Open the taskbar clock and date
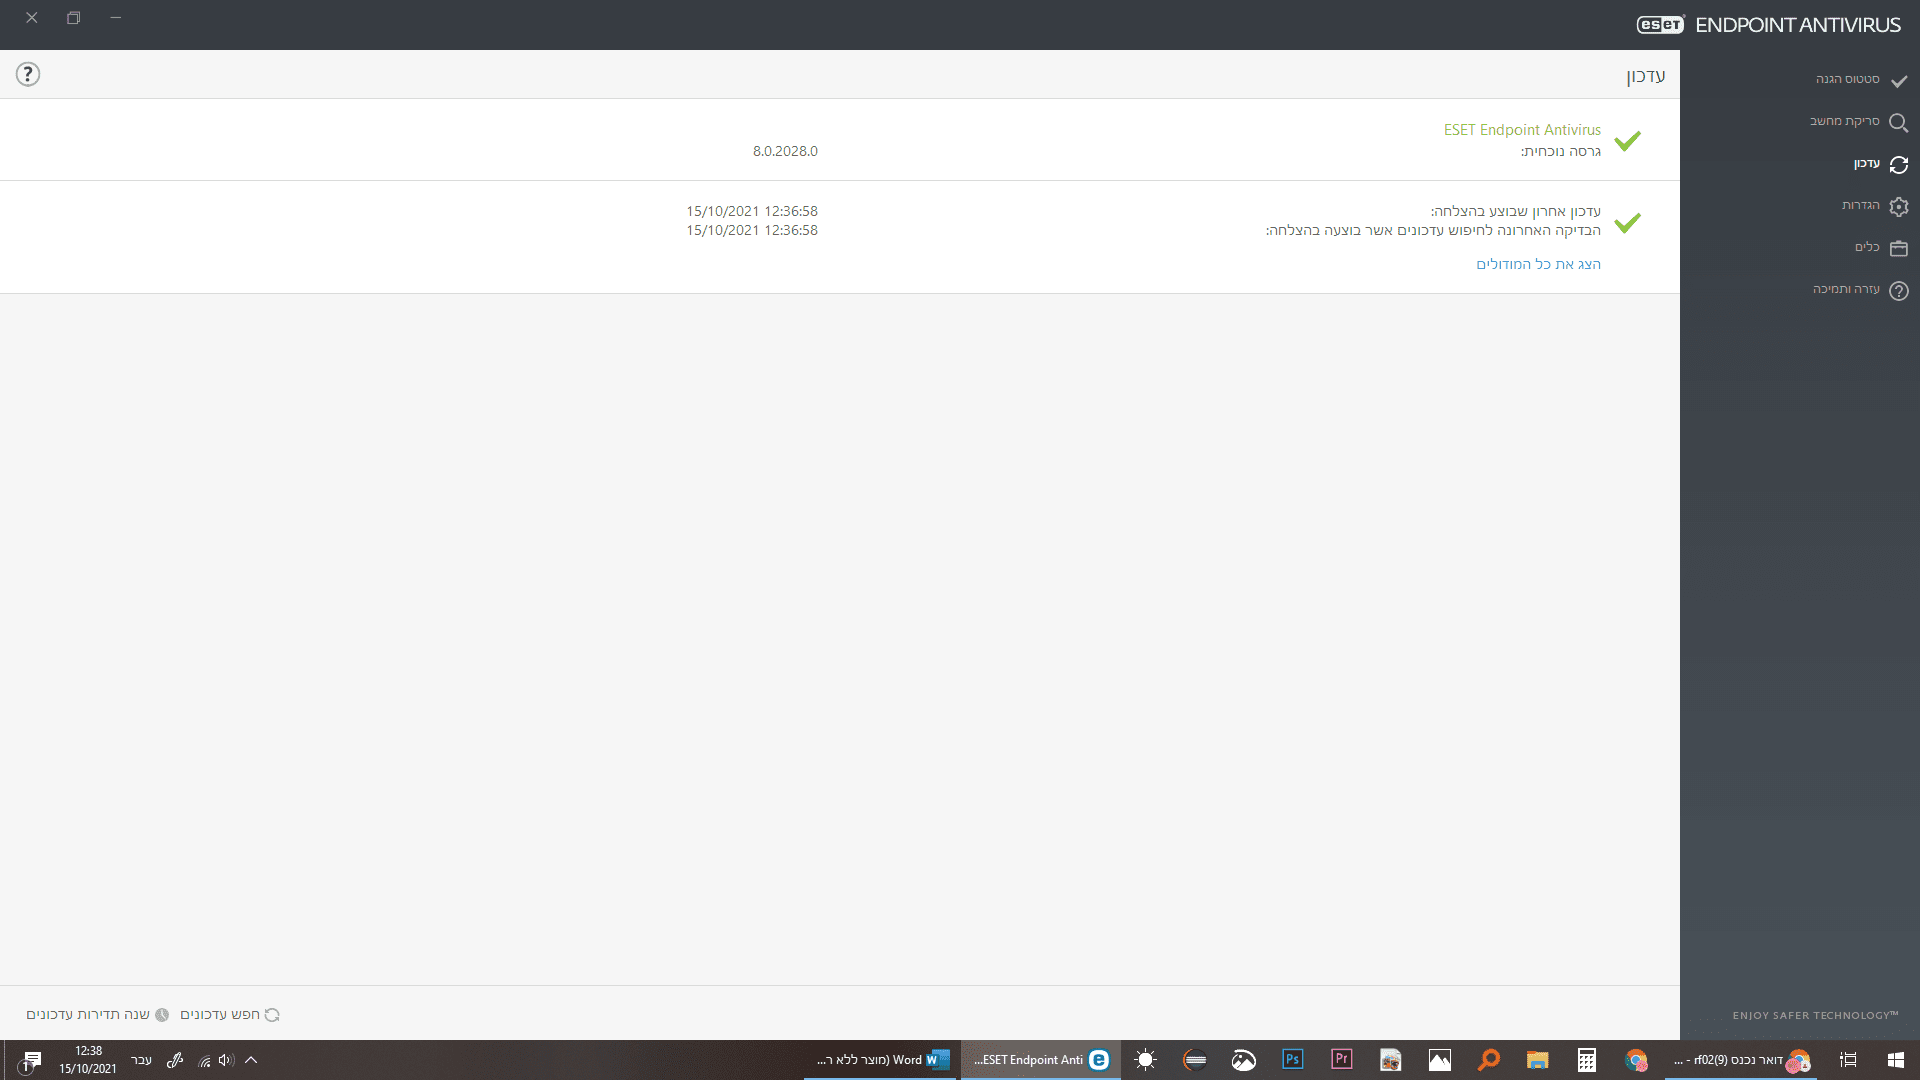The image size is (1920, 1080). click(x=88, y=1060)
